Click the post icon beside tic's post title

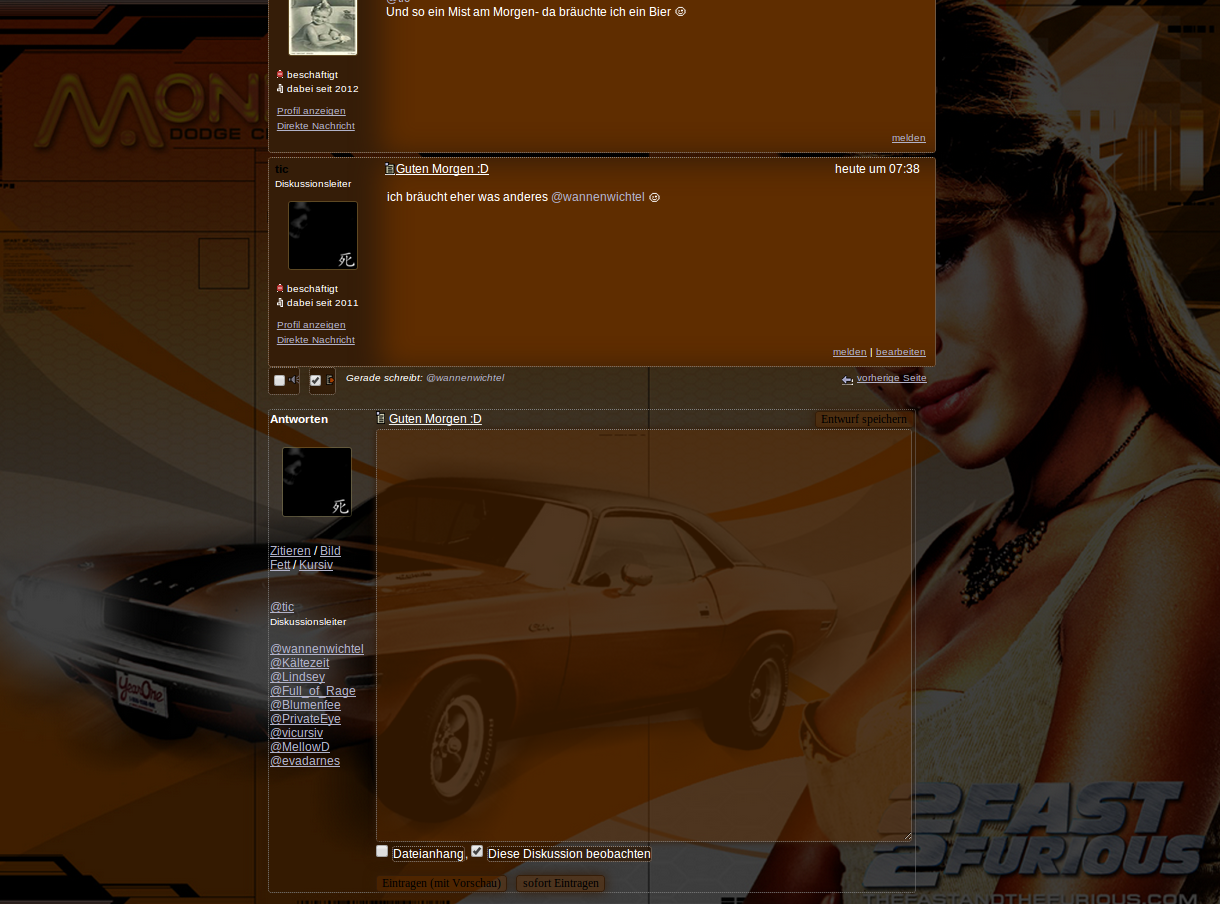pos(390,169)
